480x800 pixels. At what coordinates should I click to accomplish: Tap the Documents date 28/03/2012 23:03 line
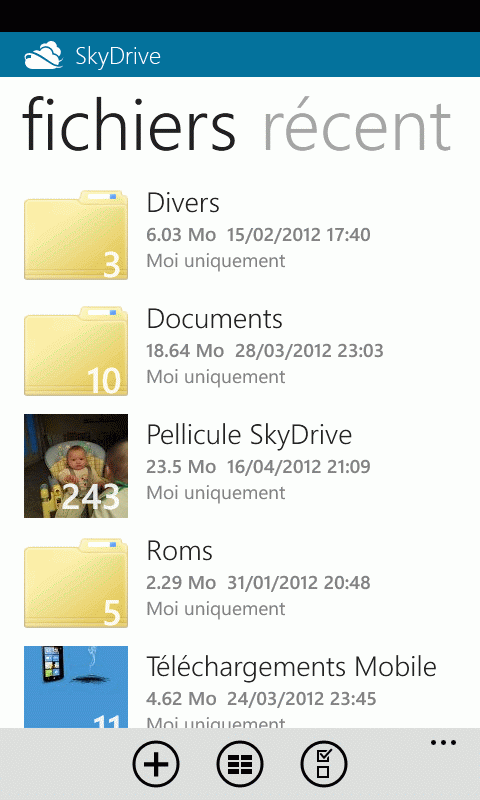tap(310, 351)
